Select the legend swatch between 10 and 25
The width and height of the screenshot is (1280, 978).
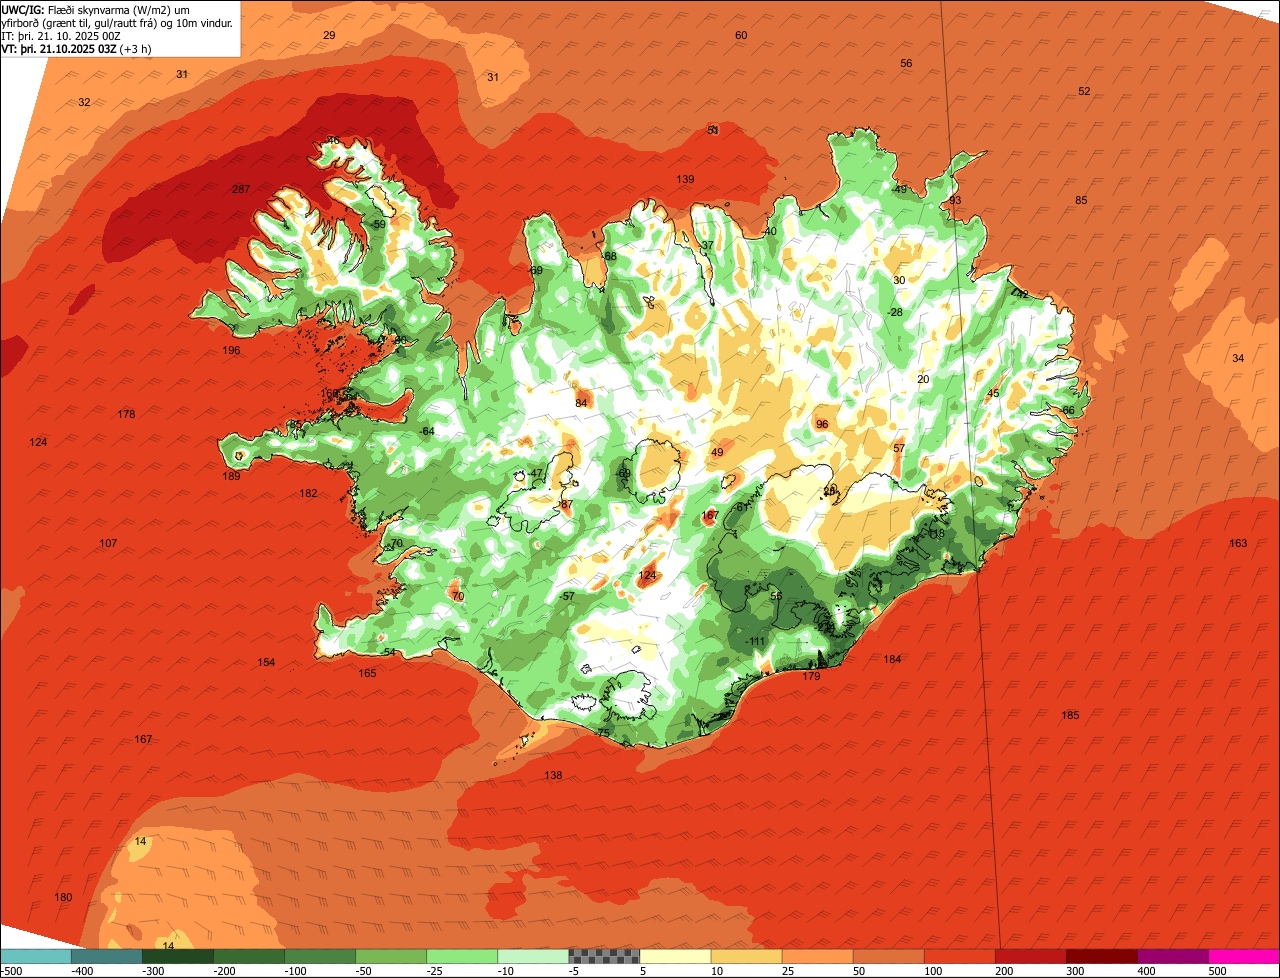tap(746, 956)
